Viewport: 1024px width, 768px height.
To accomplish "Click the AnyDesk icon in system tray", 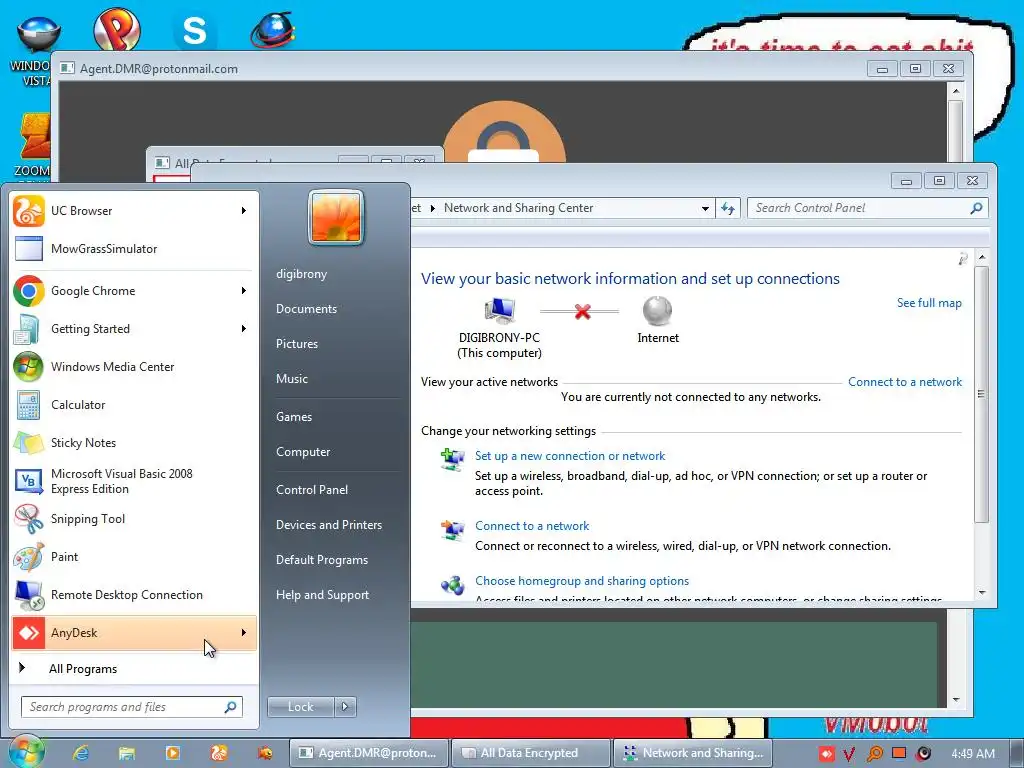I will 826,754.
